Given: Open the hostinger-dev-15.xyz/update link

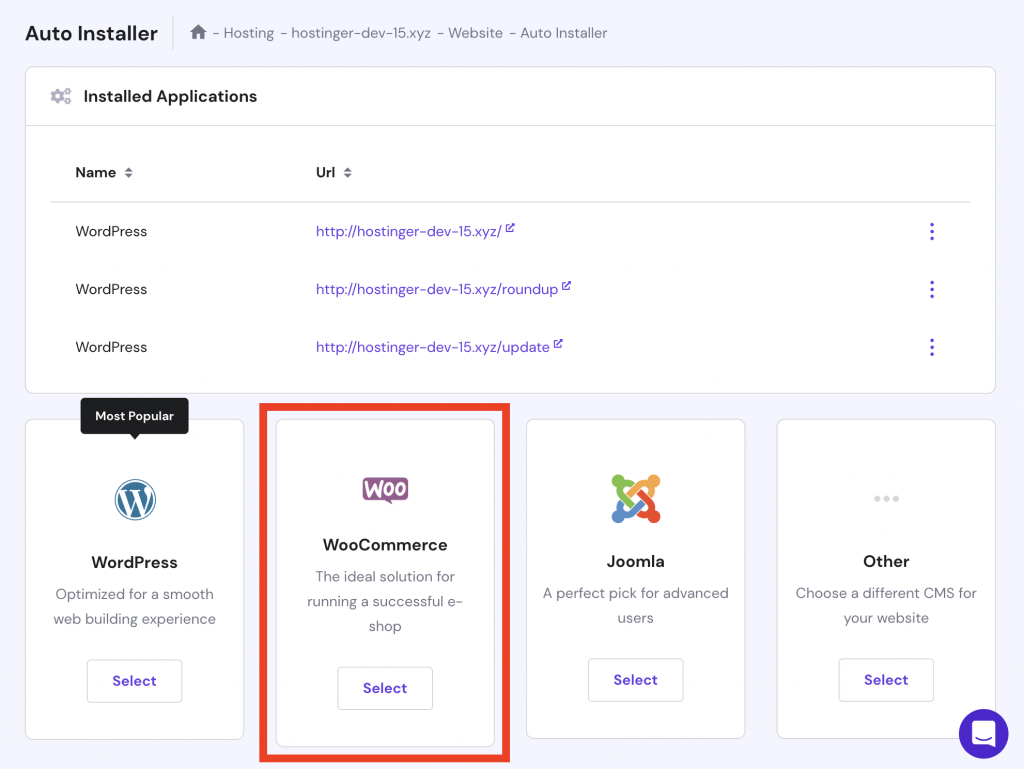Looking at the screenshot, I should point(432,348).
